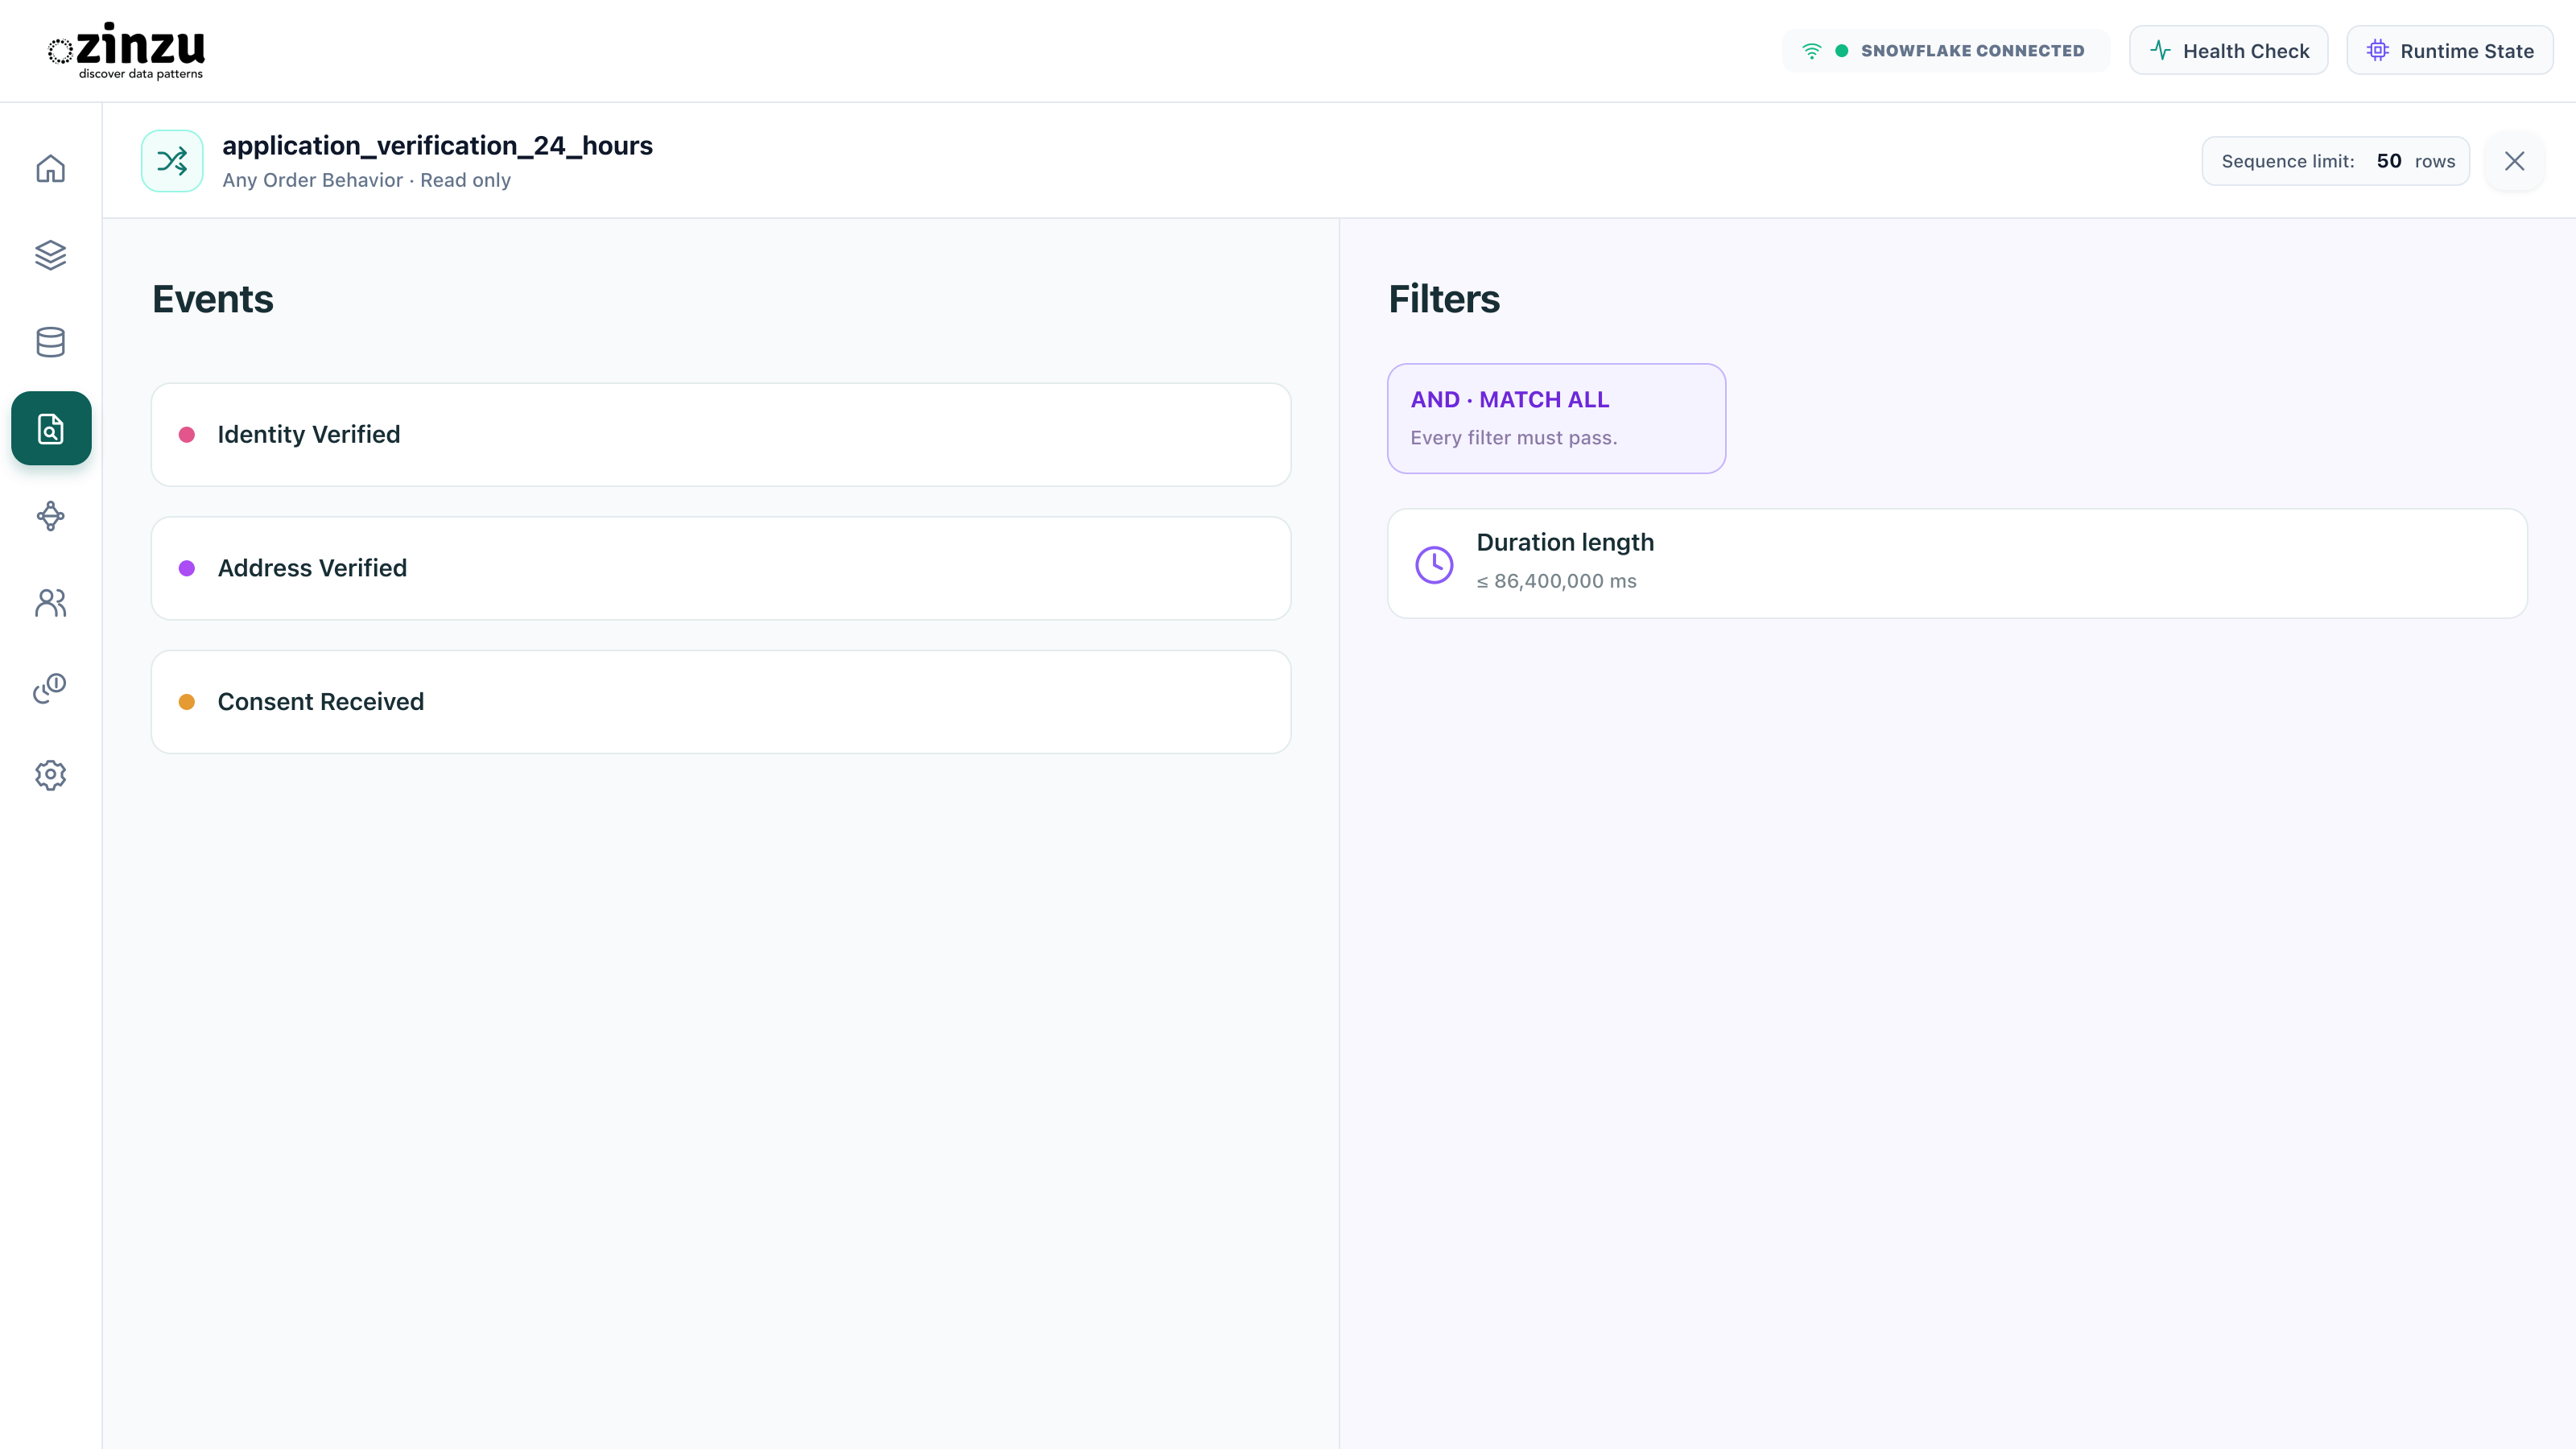Image resolution: width=2576 pixels, height=1449 pixels.
Task: Open the database sidebar icon
Action: [50, 342]
